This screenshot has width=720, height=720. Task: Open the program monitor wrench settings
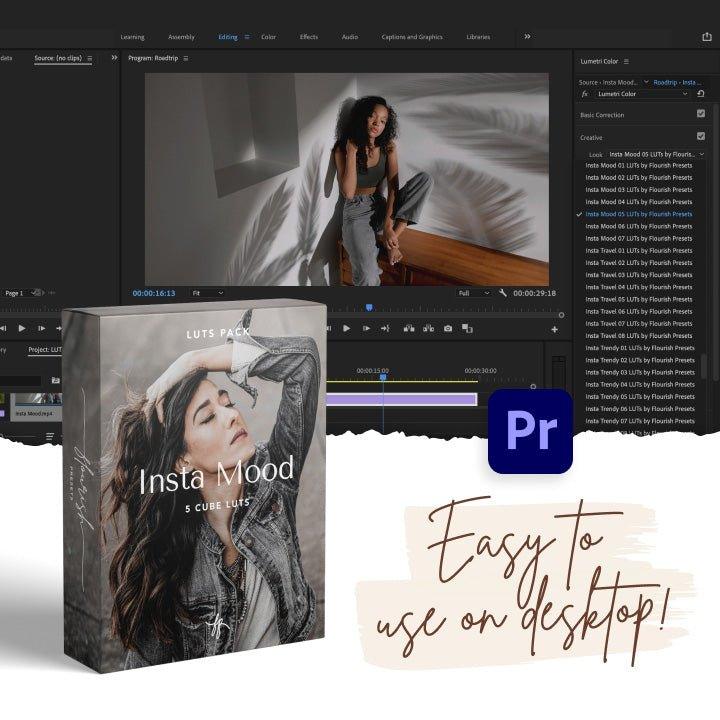pos(502,293)
